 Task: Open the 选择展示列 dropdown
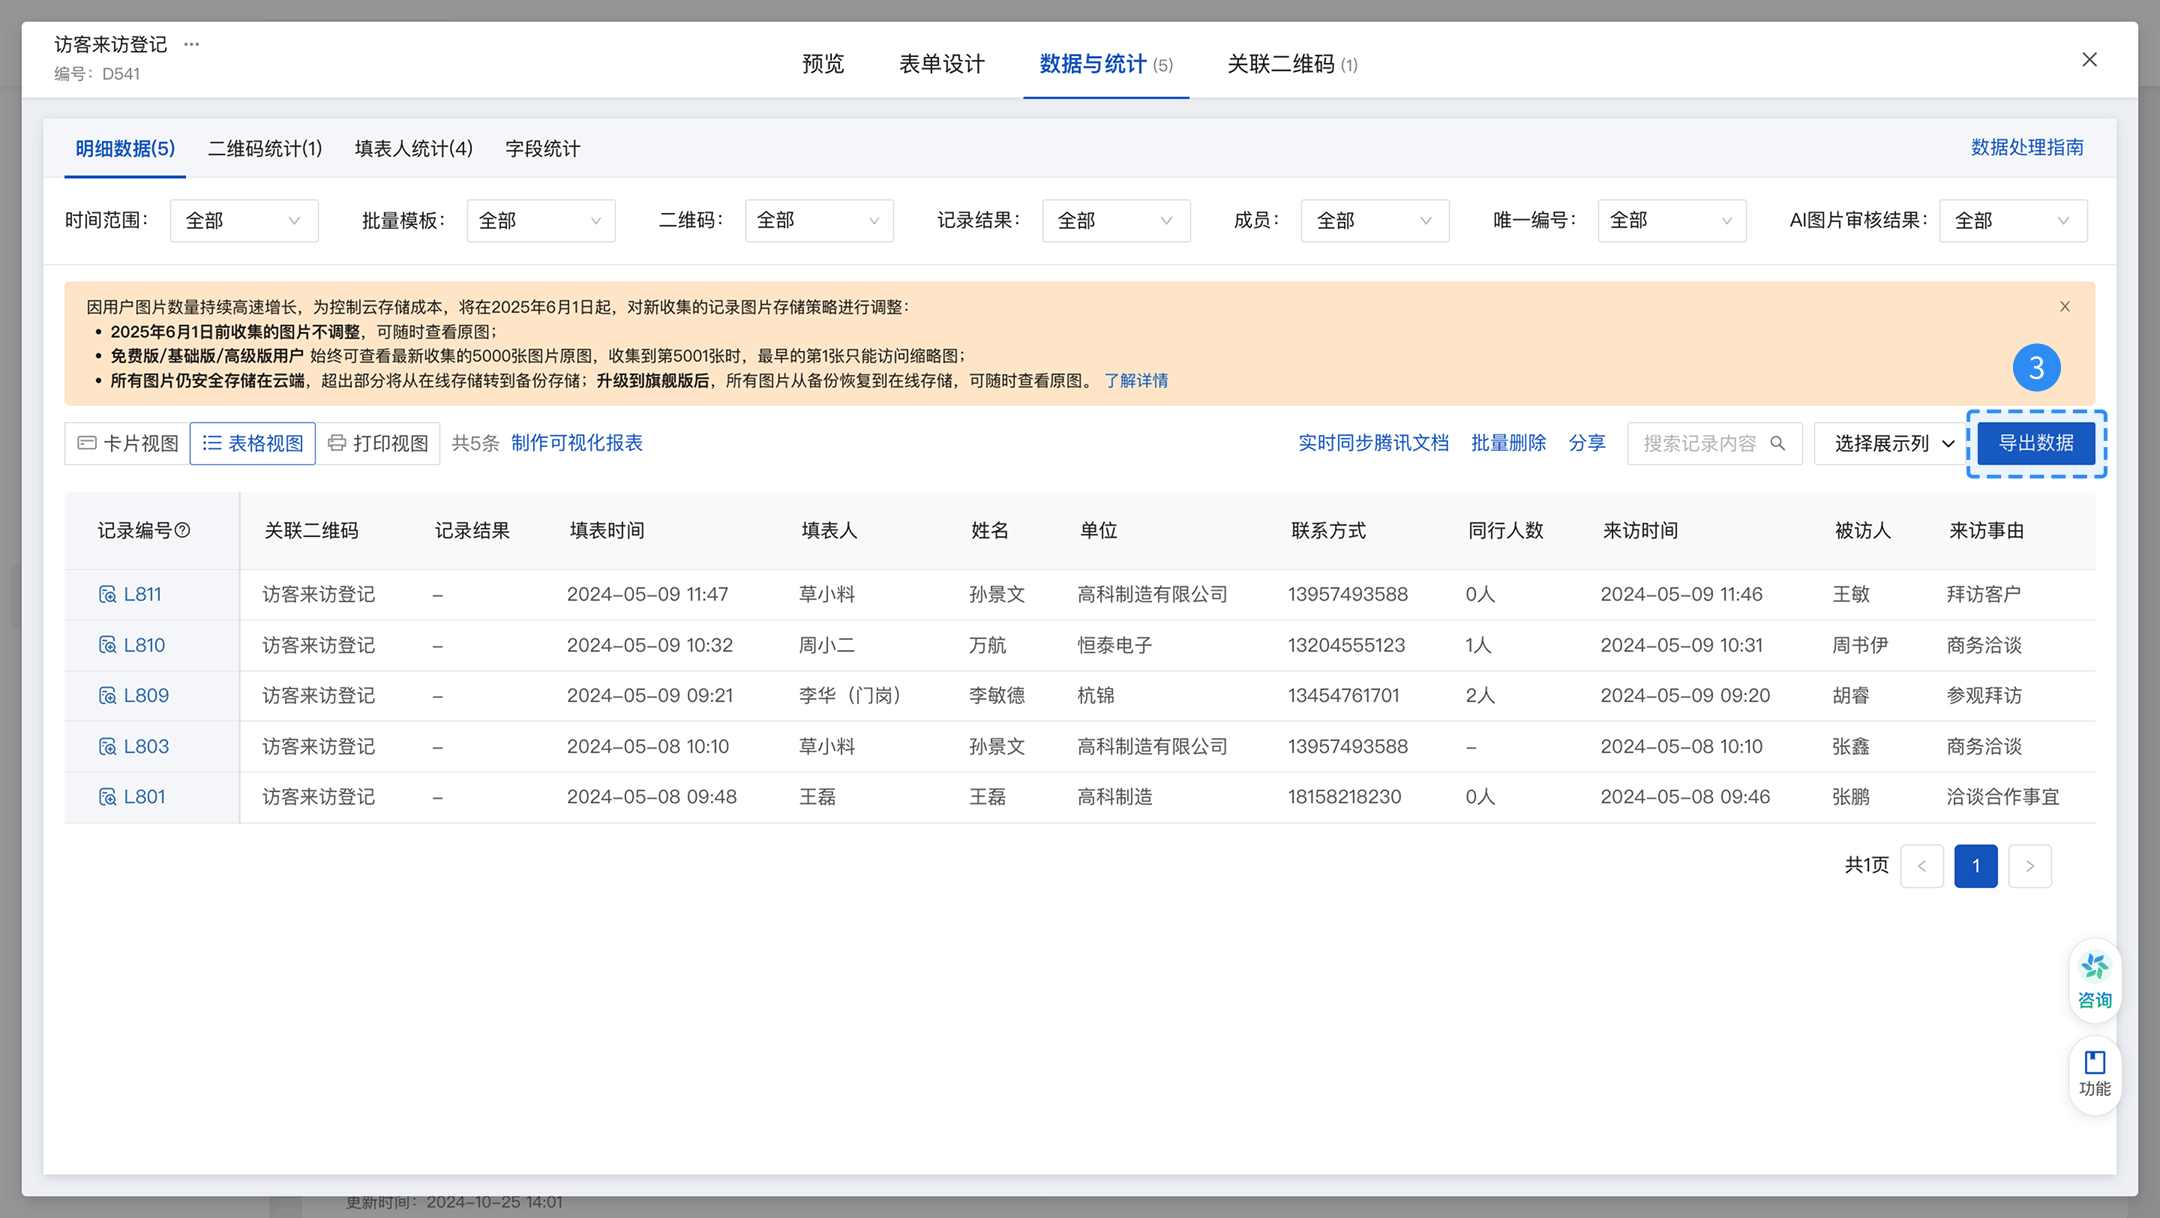1890,443
